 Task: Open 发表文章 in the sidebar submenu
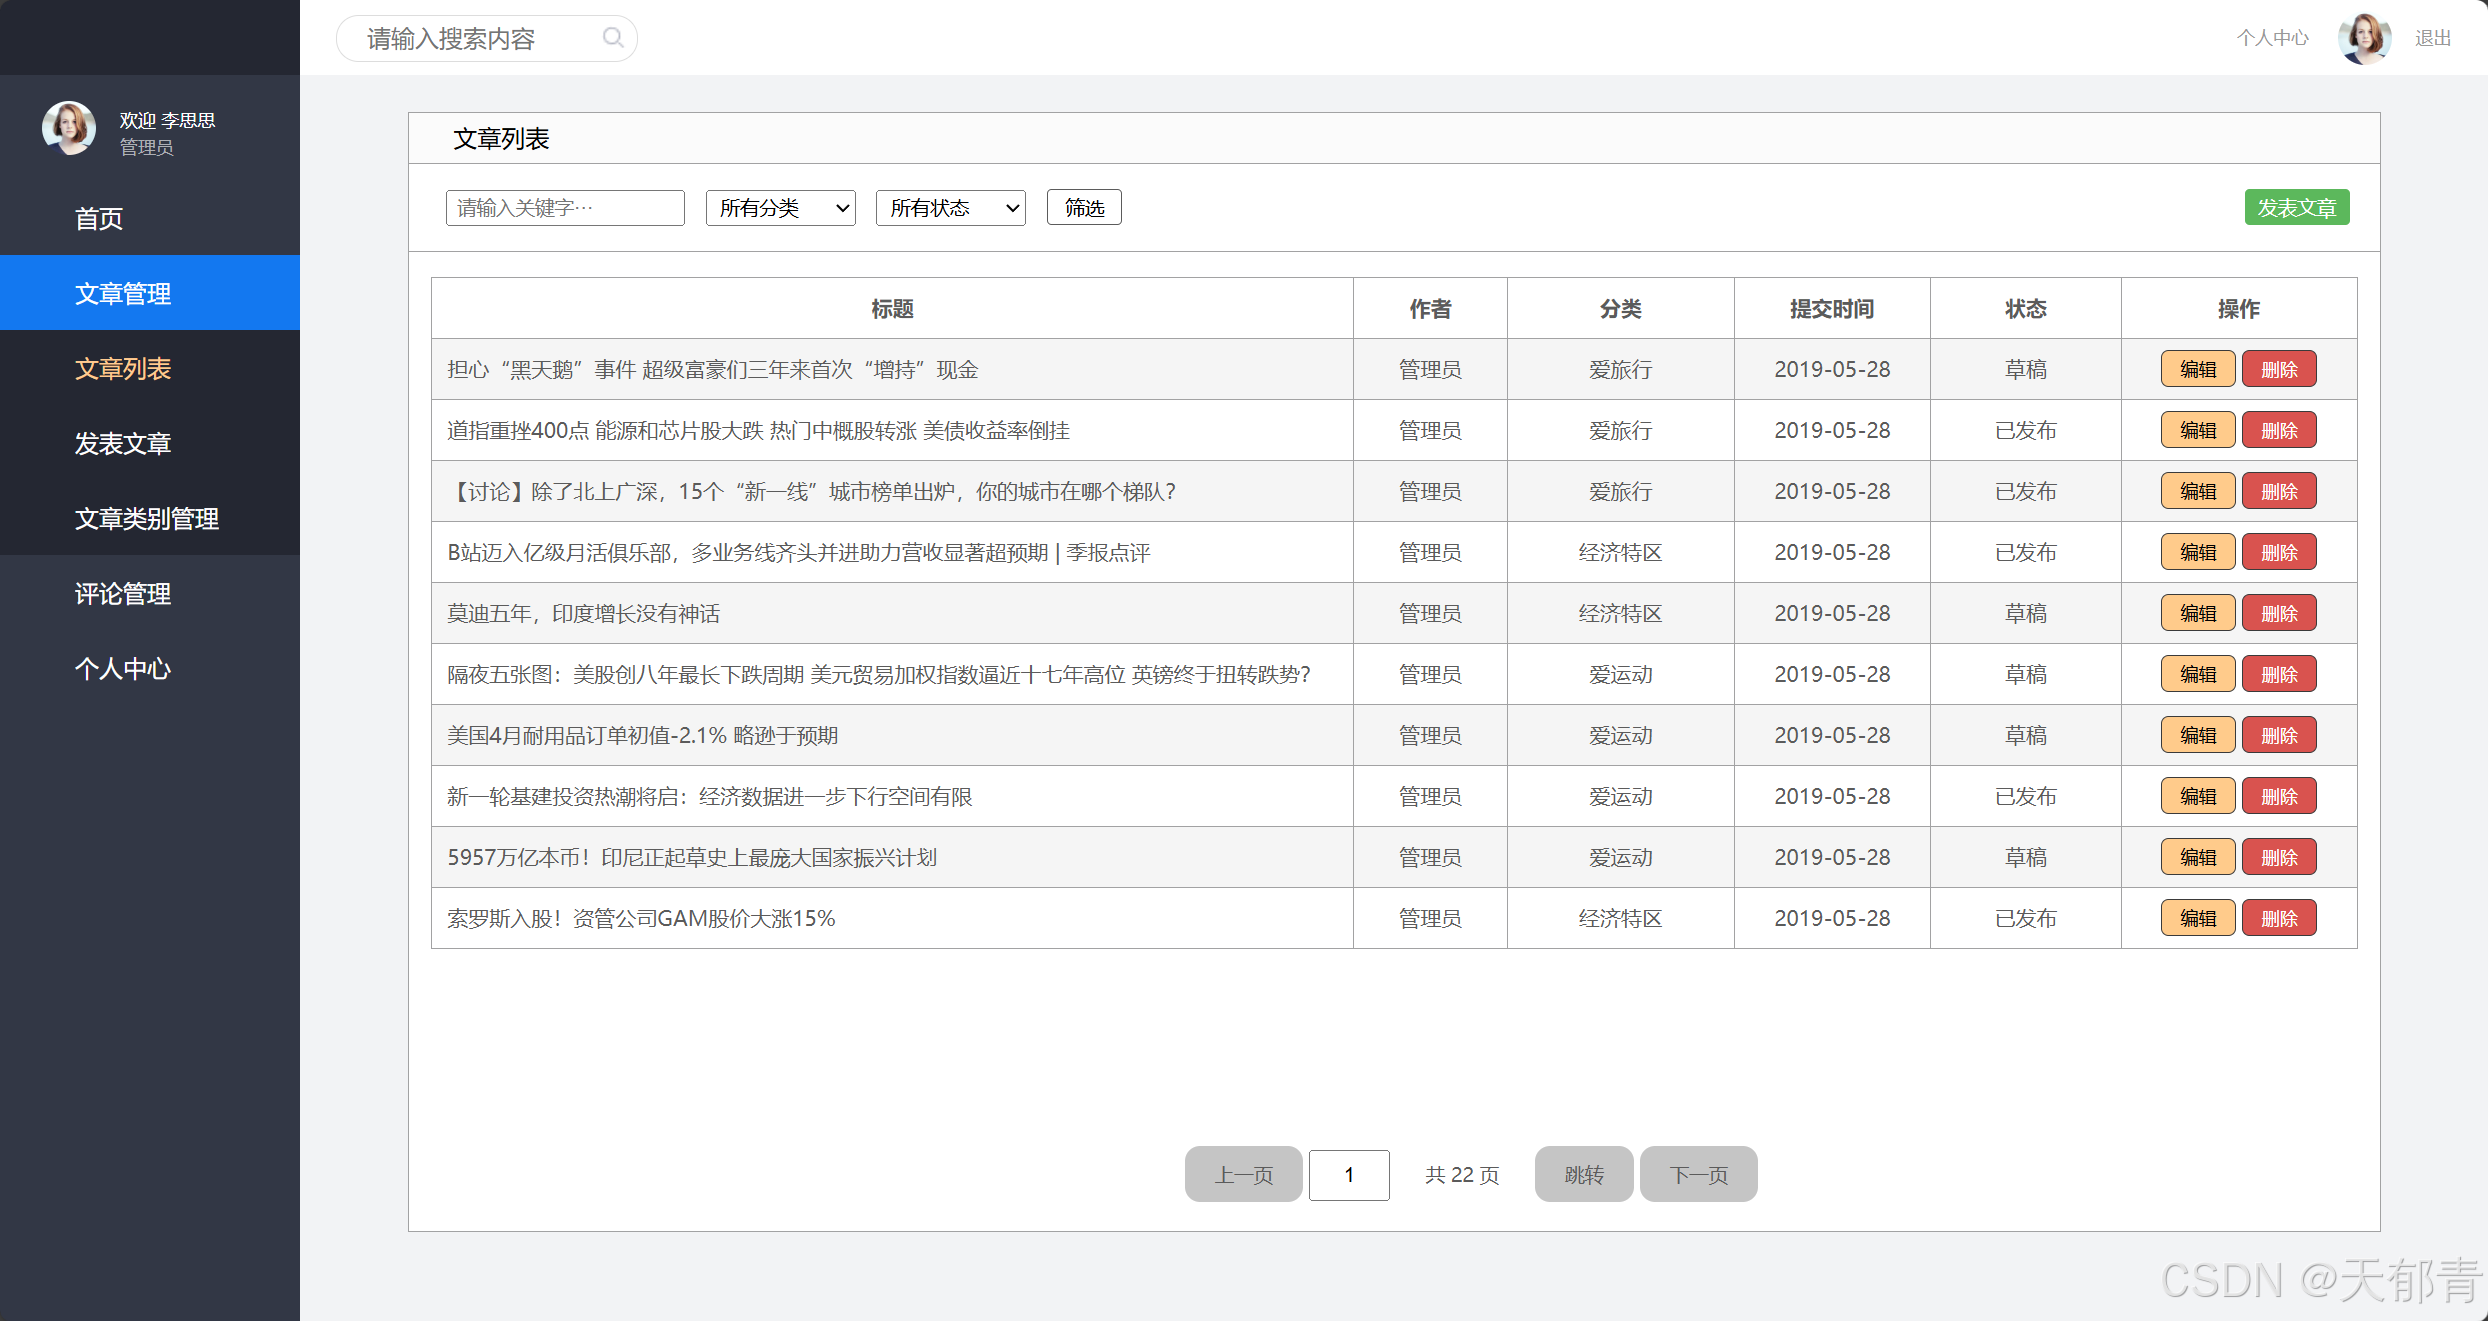coord(150,443)
